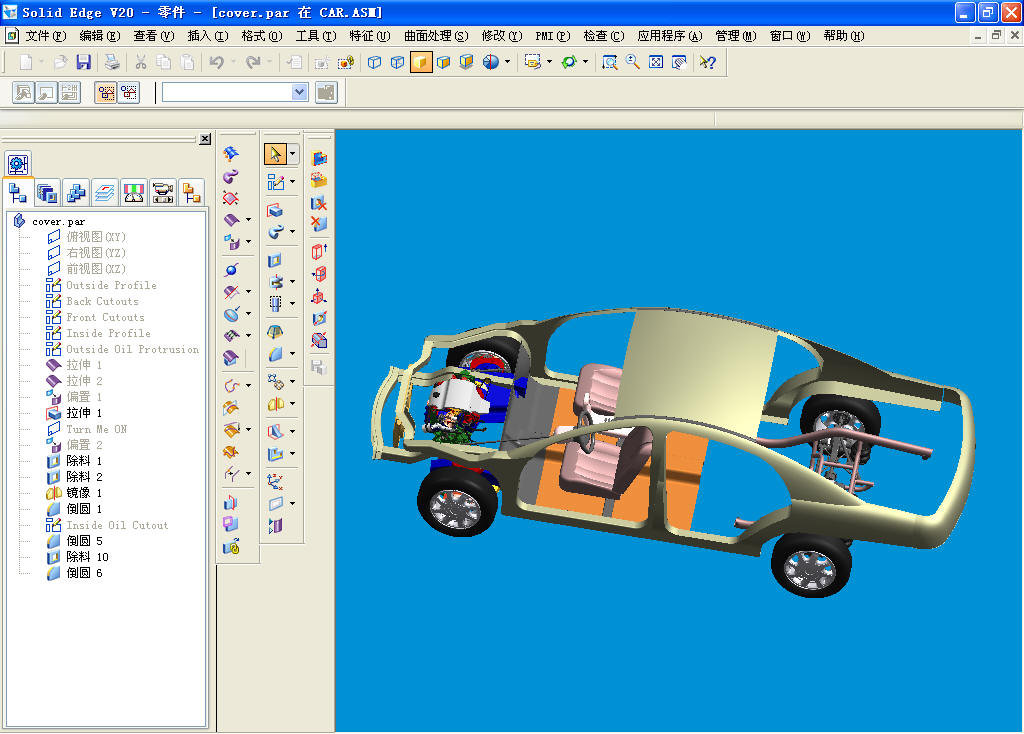Click the Zoom magnifier icon
1024x734 pixels.
coord(632,62)
